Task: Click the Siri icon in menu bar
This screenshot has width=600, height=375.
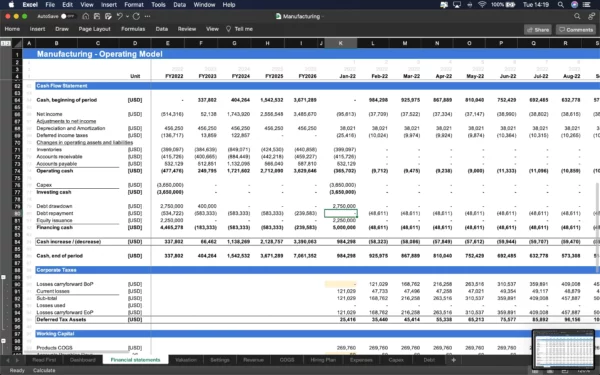Action: [x=574, y=5]
